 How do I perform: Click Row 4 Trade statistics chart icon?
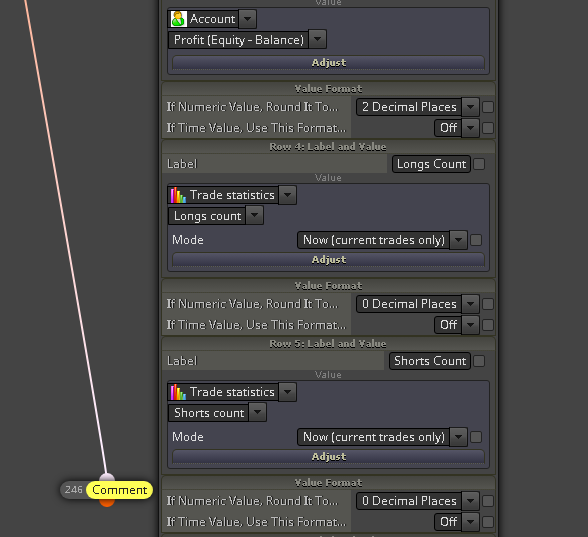click(178, 195)
